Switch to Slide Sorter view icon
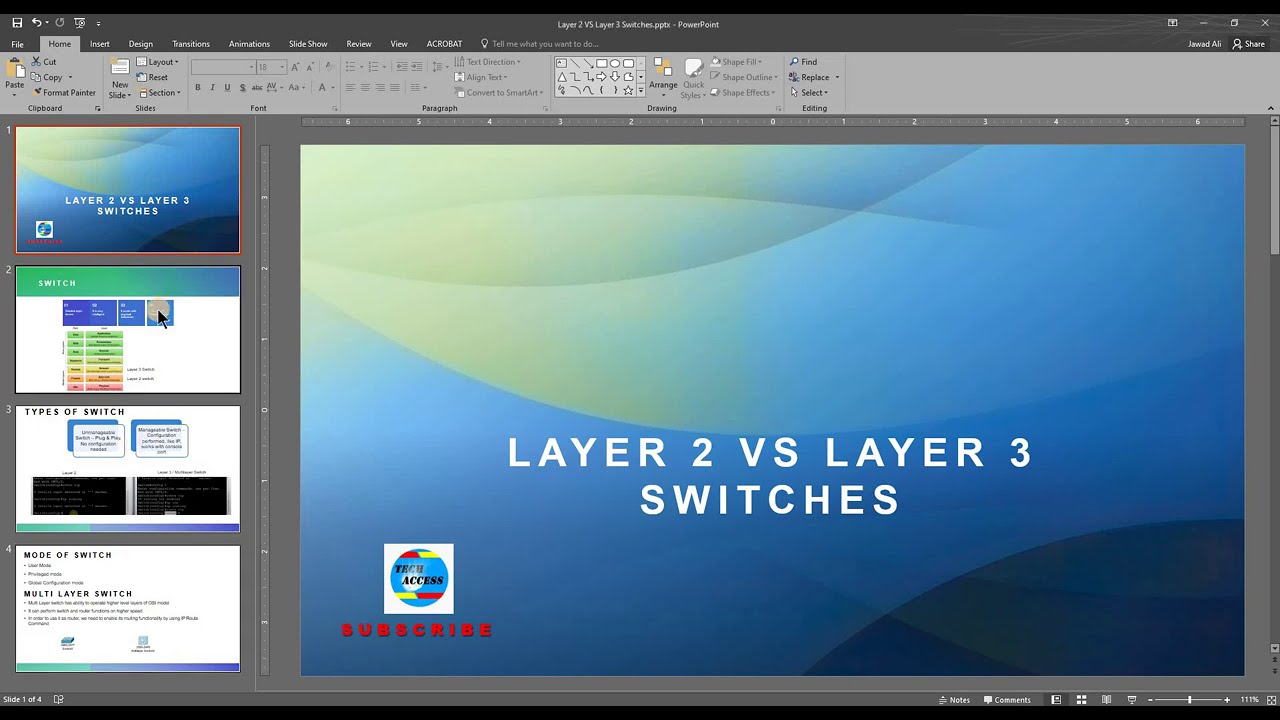 tap(1081, 699)
